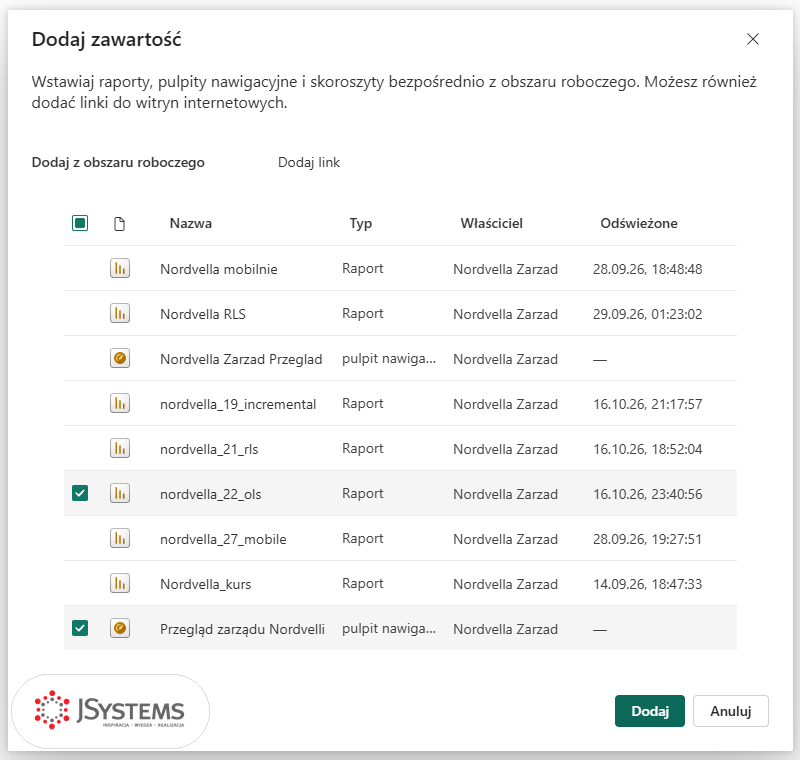This screenshot has width=800, height=760.
Task: Click the Anuluj button
Action: coord(731,711)
